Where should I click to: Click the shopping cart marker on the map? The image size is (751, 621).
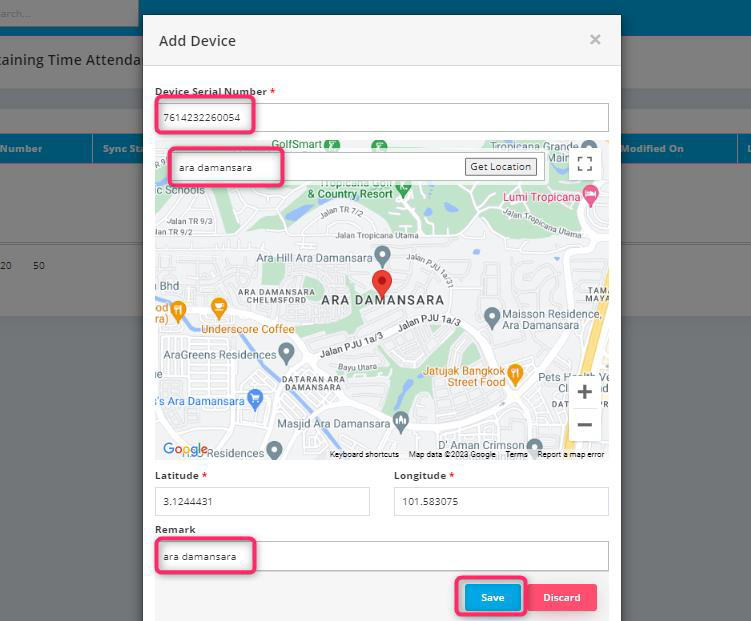tap(255, 400)
